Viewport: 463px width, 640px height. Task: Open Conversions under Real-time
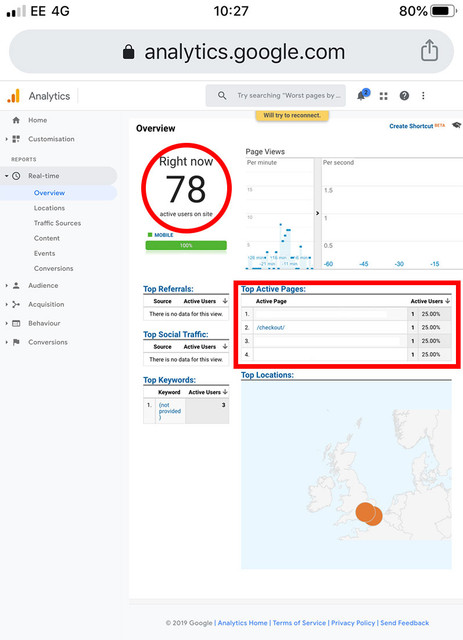(x=53, y=268)
